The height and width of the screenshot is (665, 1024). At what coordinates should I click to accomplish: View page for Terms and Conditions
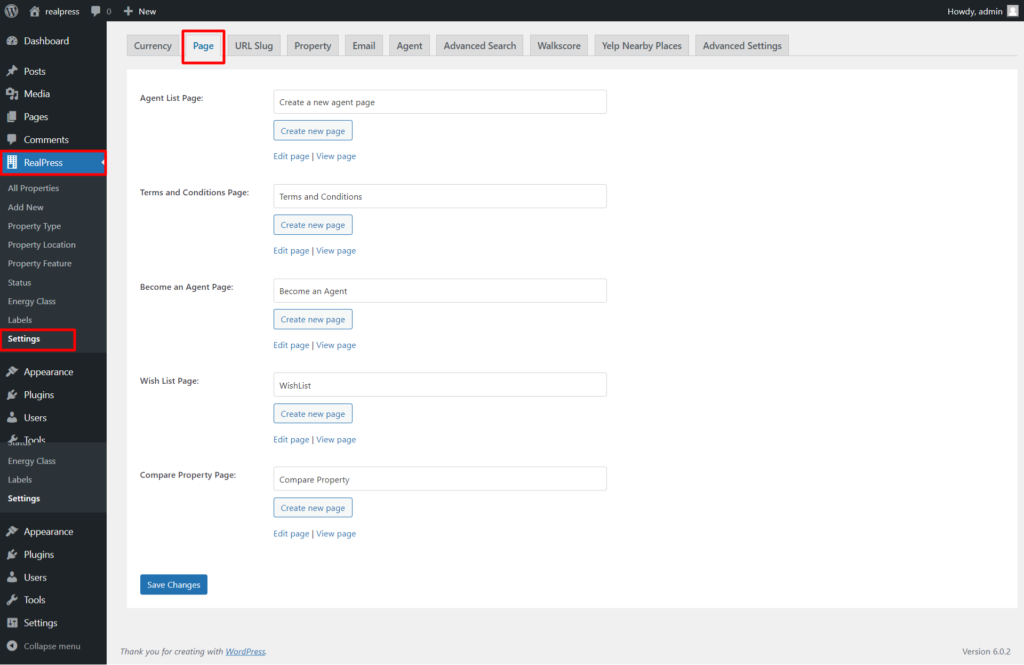pyautogui.click(x=336, y=250)
